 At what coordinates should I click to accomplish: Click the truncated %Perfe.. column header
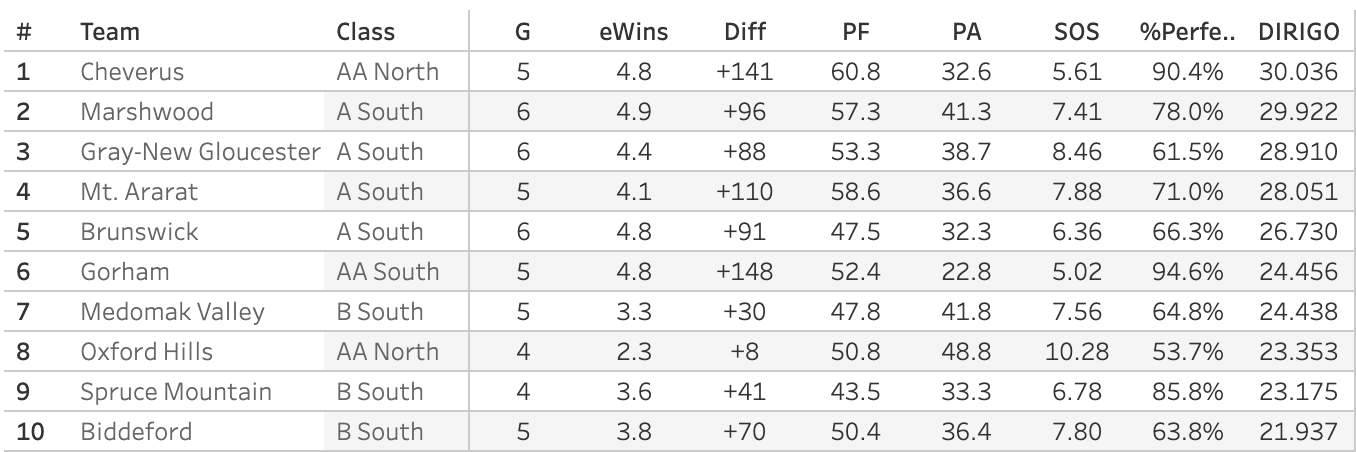[x=1187, y=32]
